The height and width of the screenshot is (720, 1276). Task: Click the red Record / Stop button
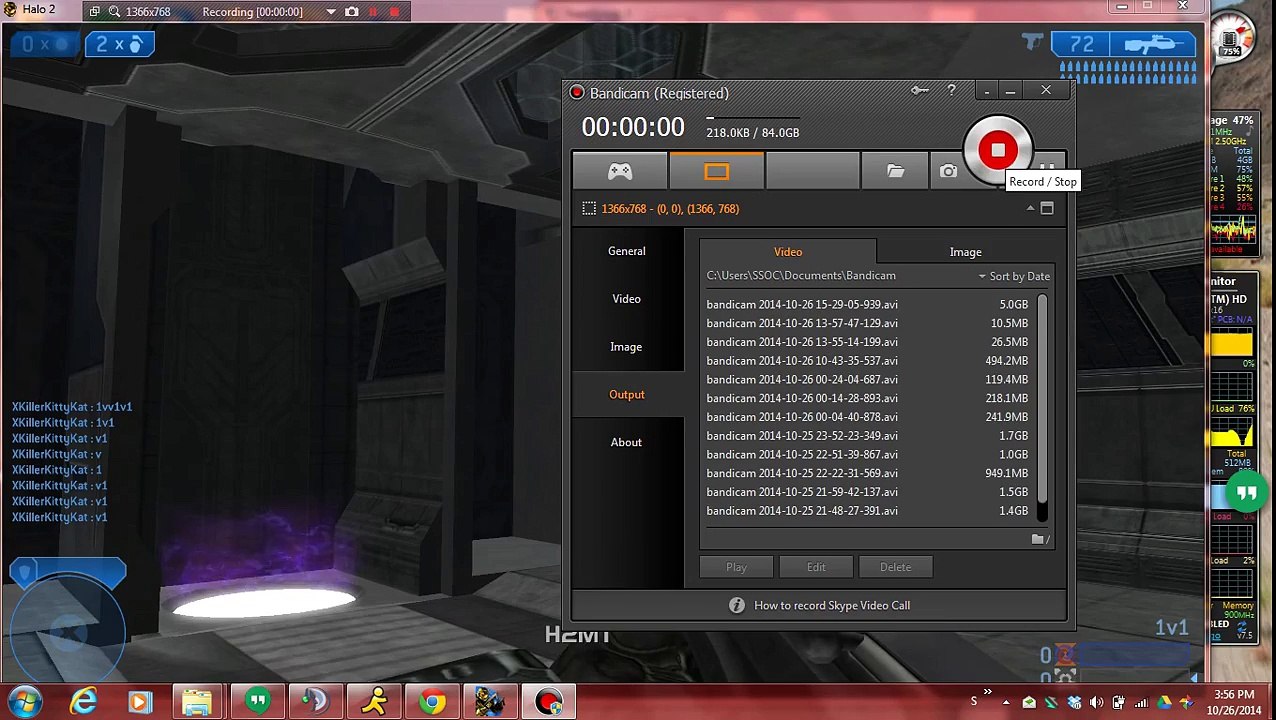(997, 151)
